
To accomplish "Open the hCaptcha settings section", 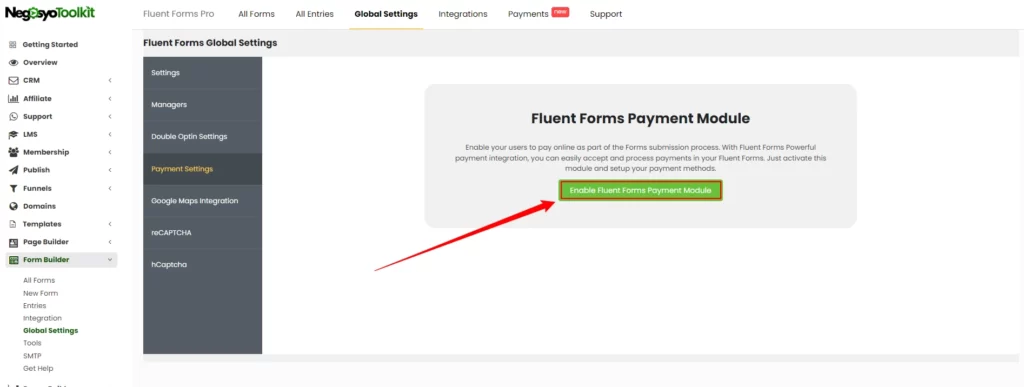I will 202,265.
